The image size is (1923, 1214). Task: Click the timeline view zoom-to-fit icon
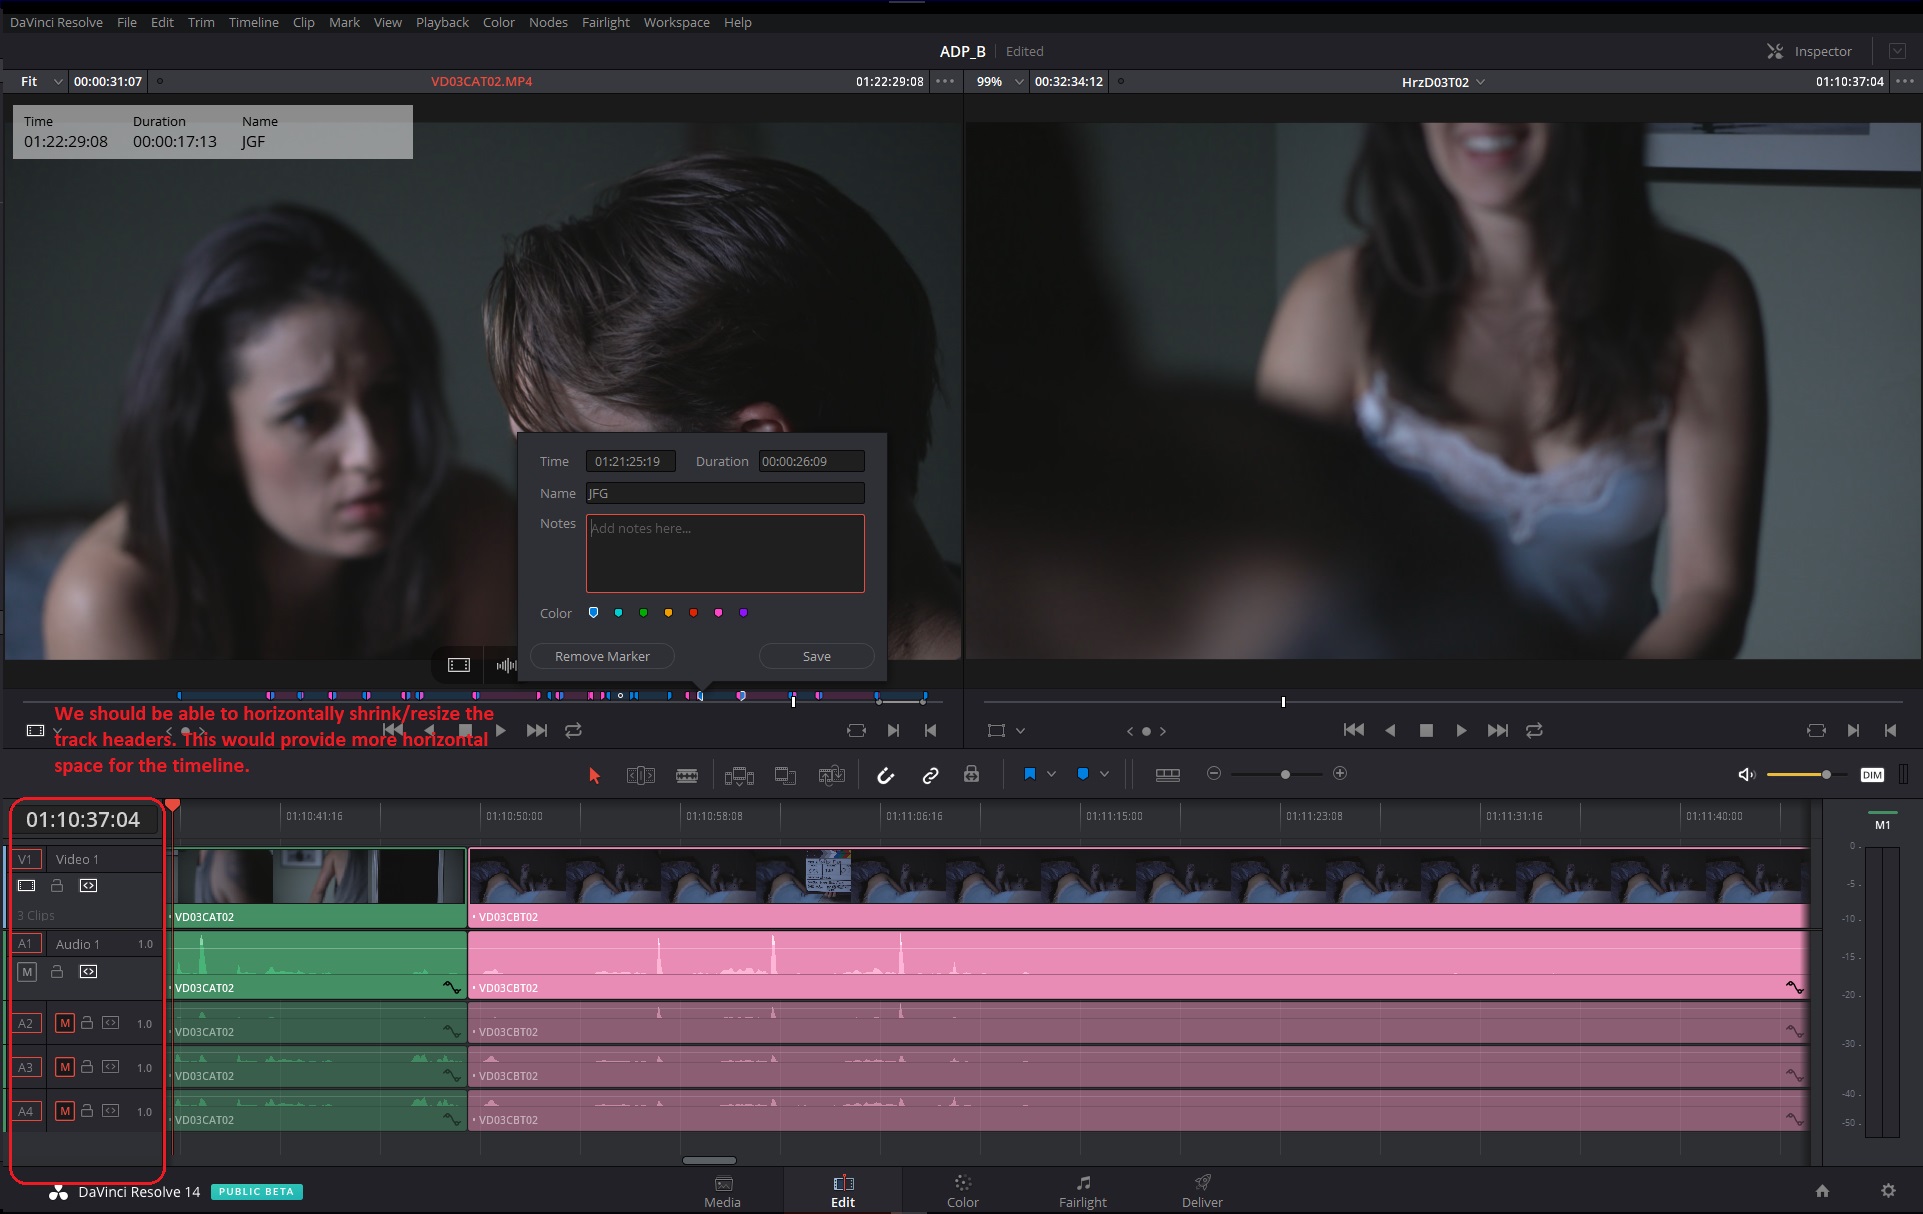tap(1167, 774)
